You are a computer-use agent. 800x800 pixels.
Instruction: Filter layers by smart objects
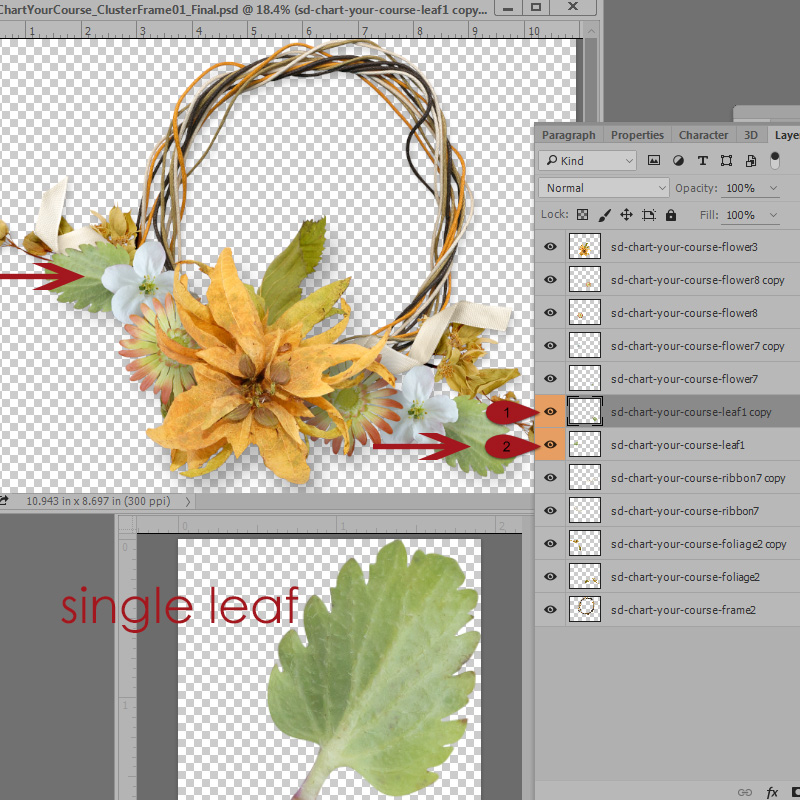click(x=750, y=161)
